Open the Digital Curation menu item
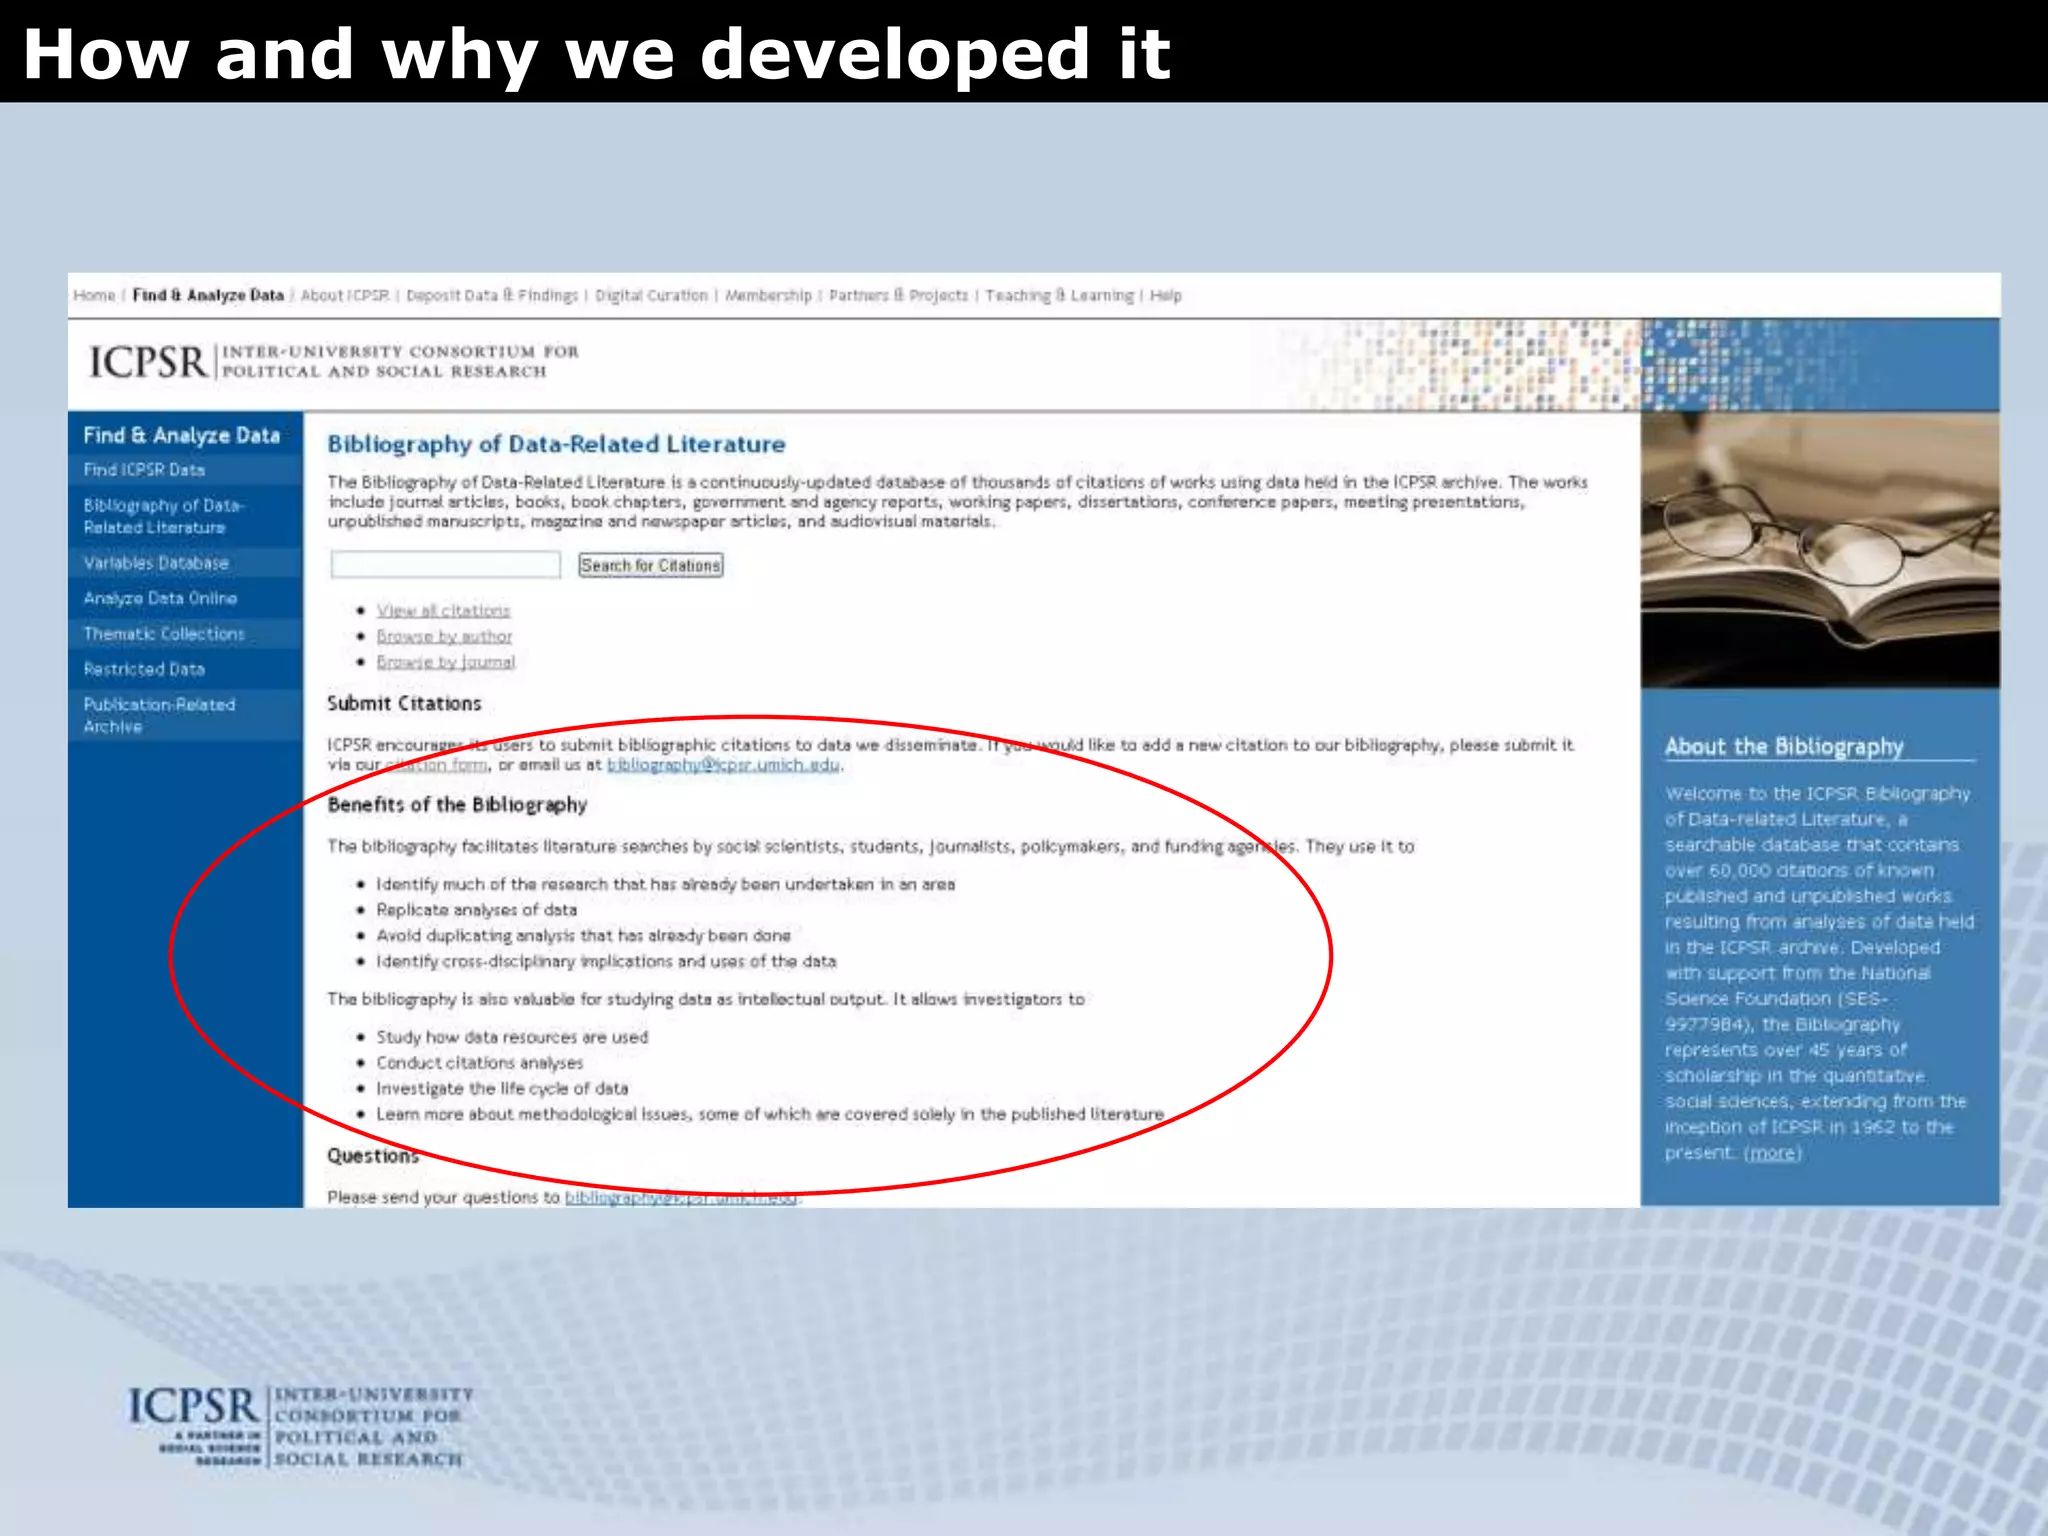The height and width of the screenshot is (1536, 2048). (x=651, y=295)
